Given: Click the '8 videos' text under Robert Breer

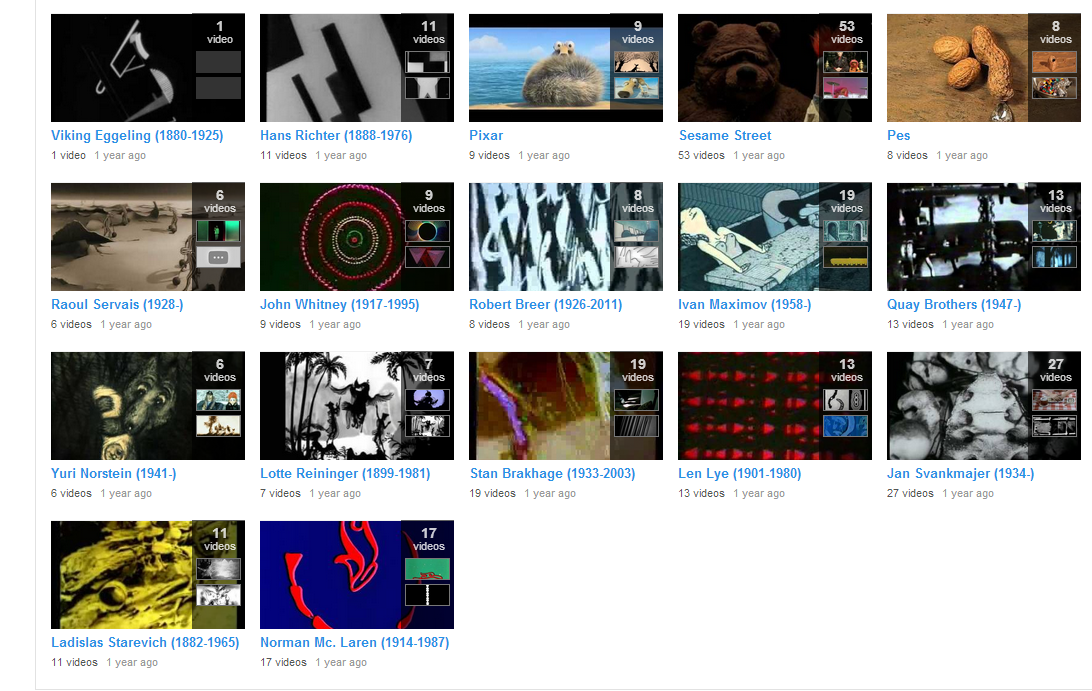Looking at the screenshot, I should pyautogui.click(x=490, y=324).
